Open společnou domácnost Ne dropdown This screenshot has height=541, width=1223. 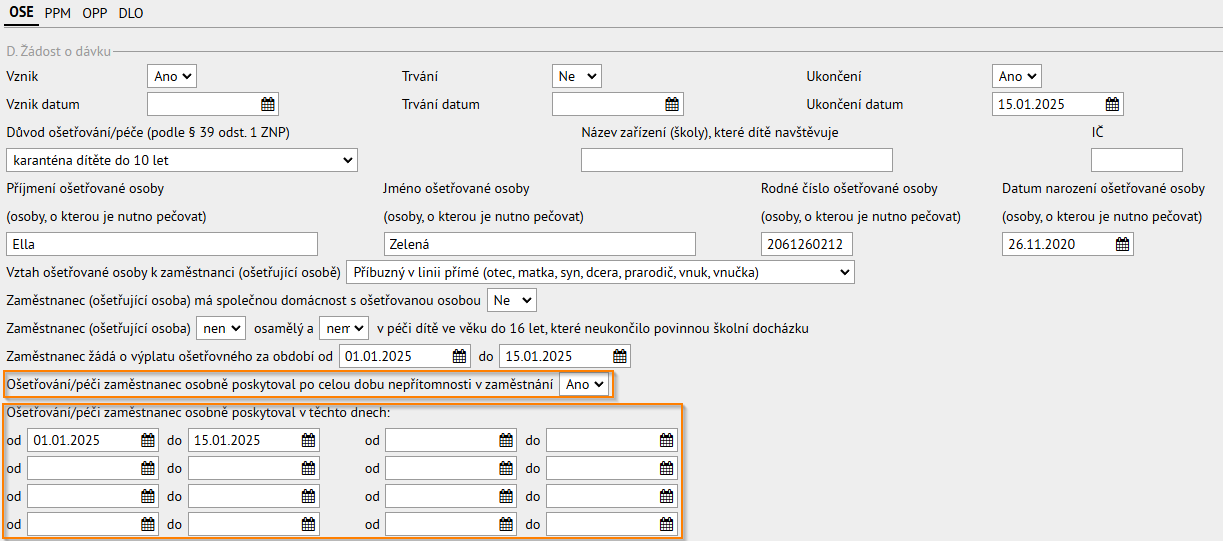click(511, 300)
